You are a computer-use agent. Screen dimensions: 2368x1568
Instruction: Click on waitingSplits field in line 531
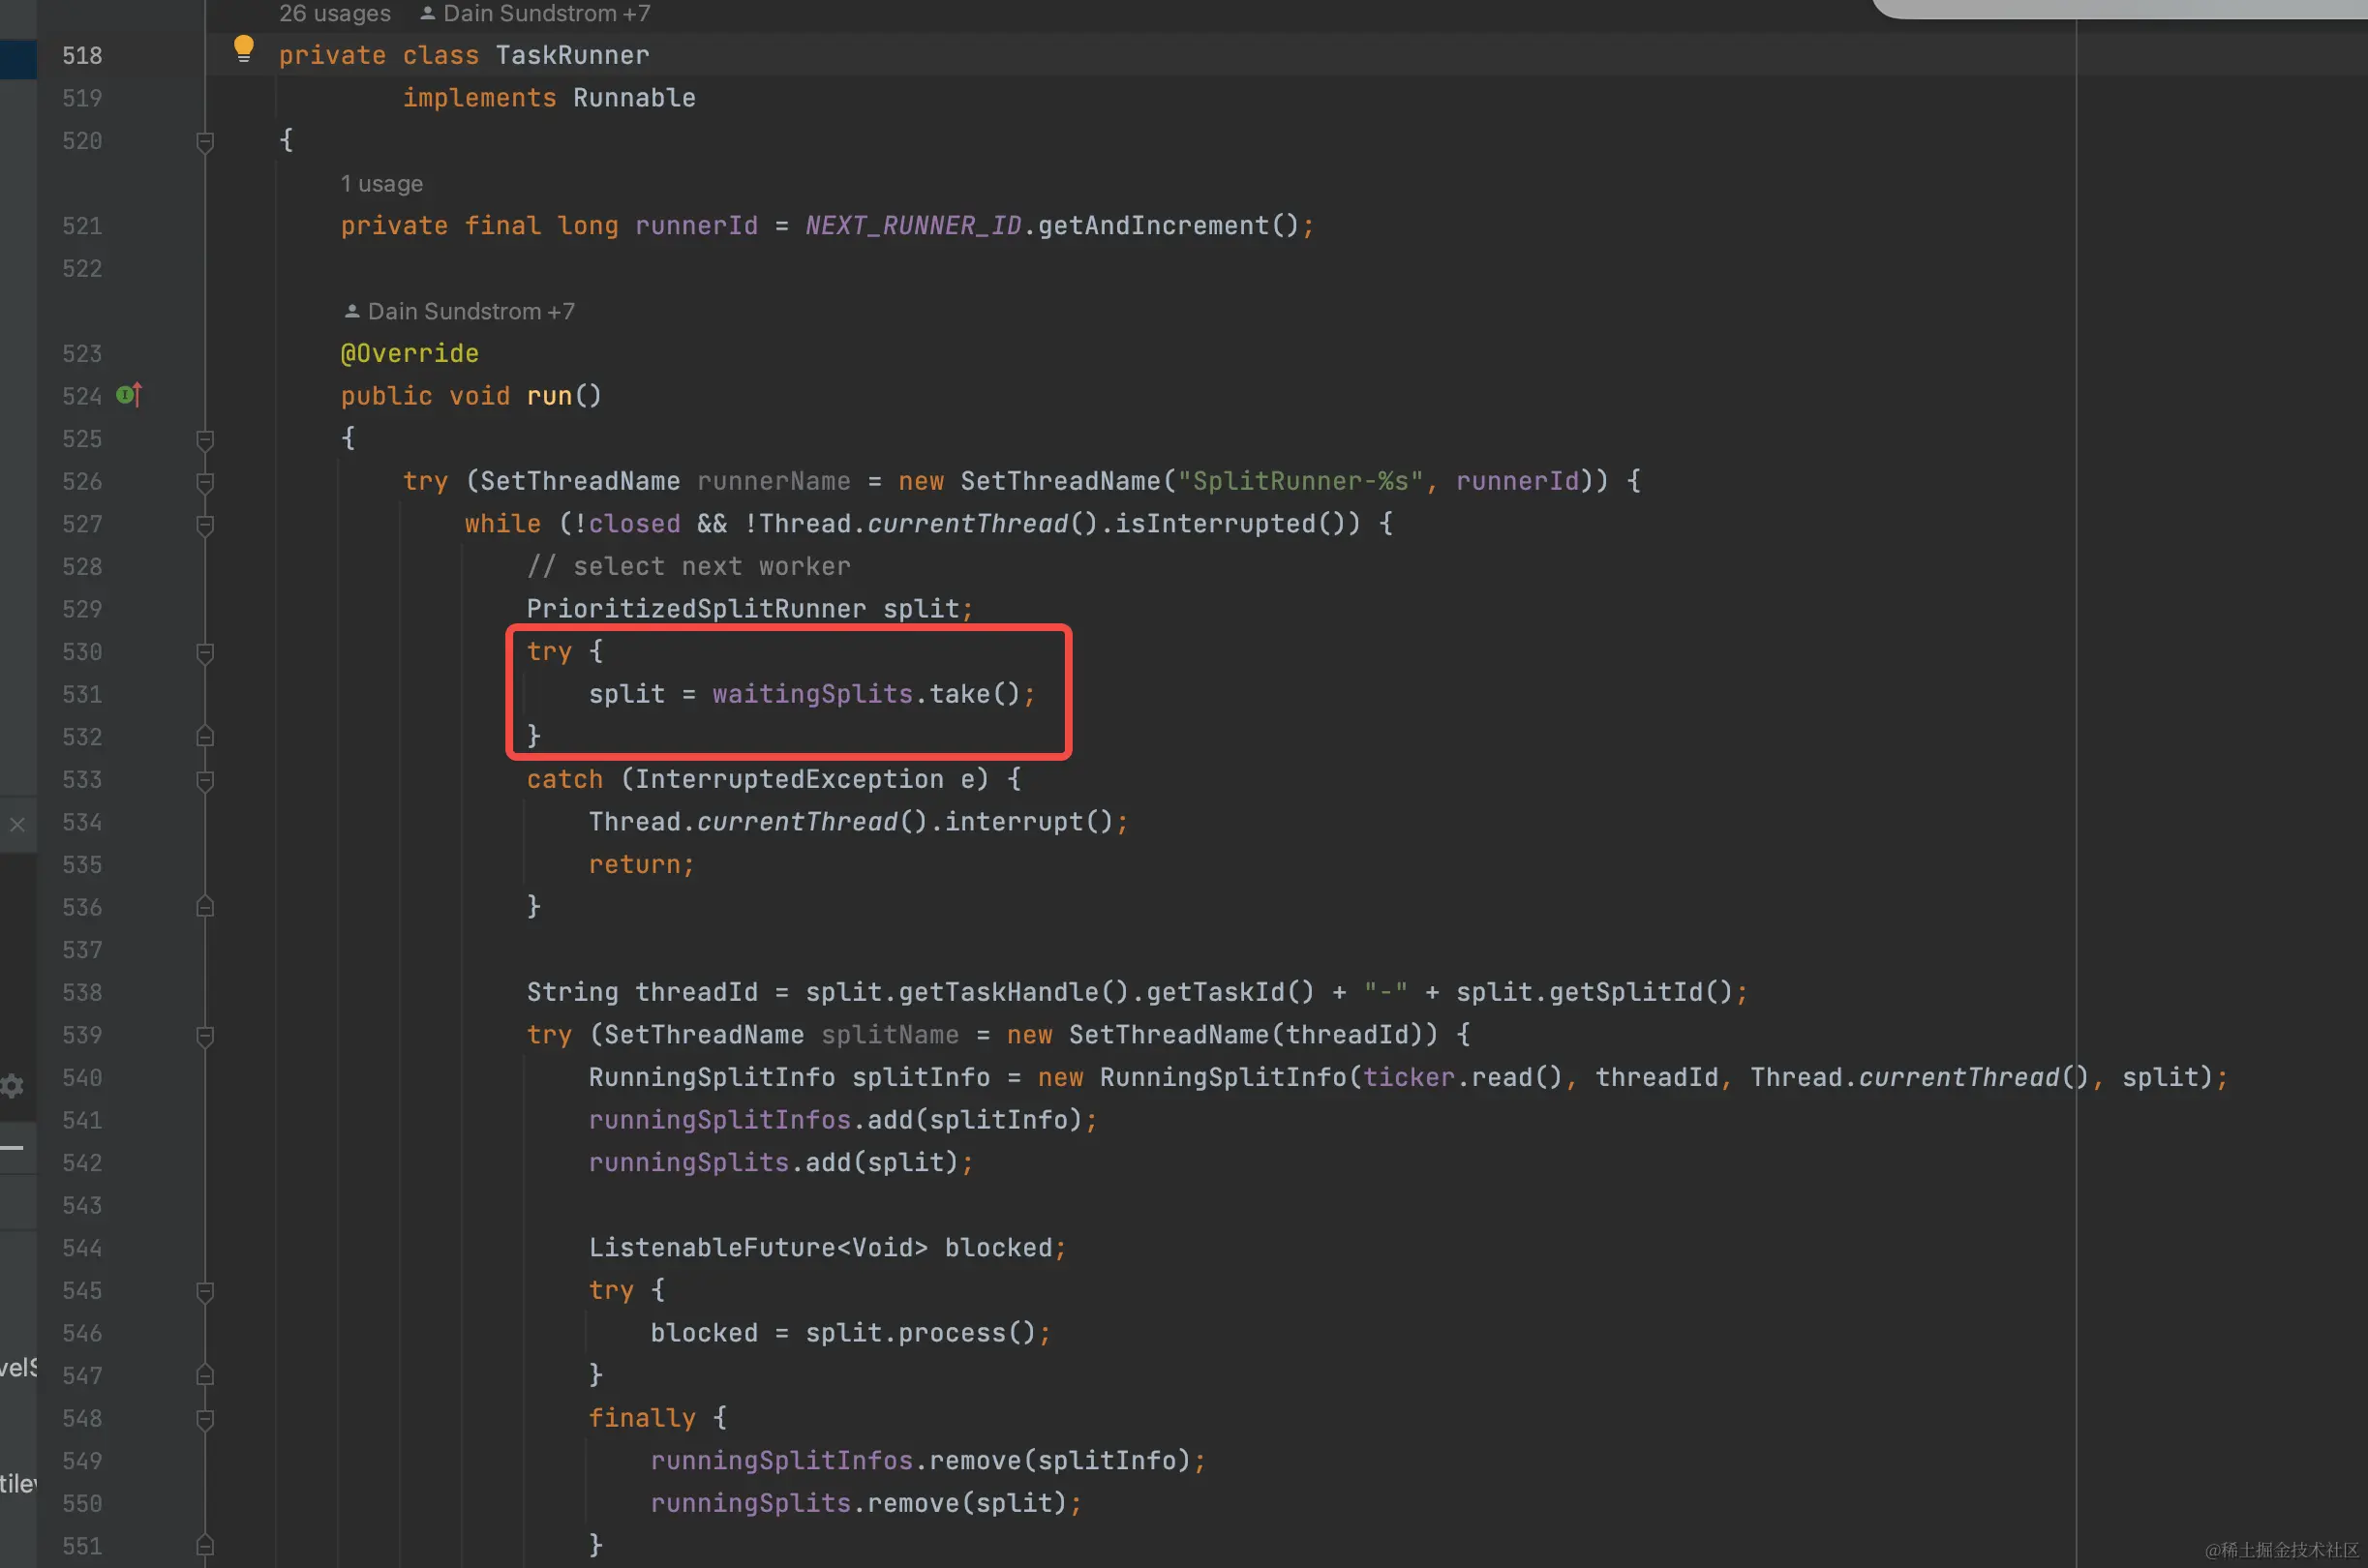(811, 694)
